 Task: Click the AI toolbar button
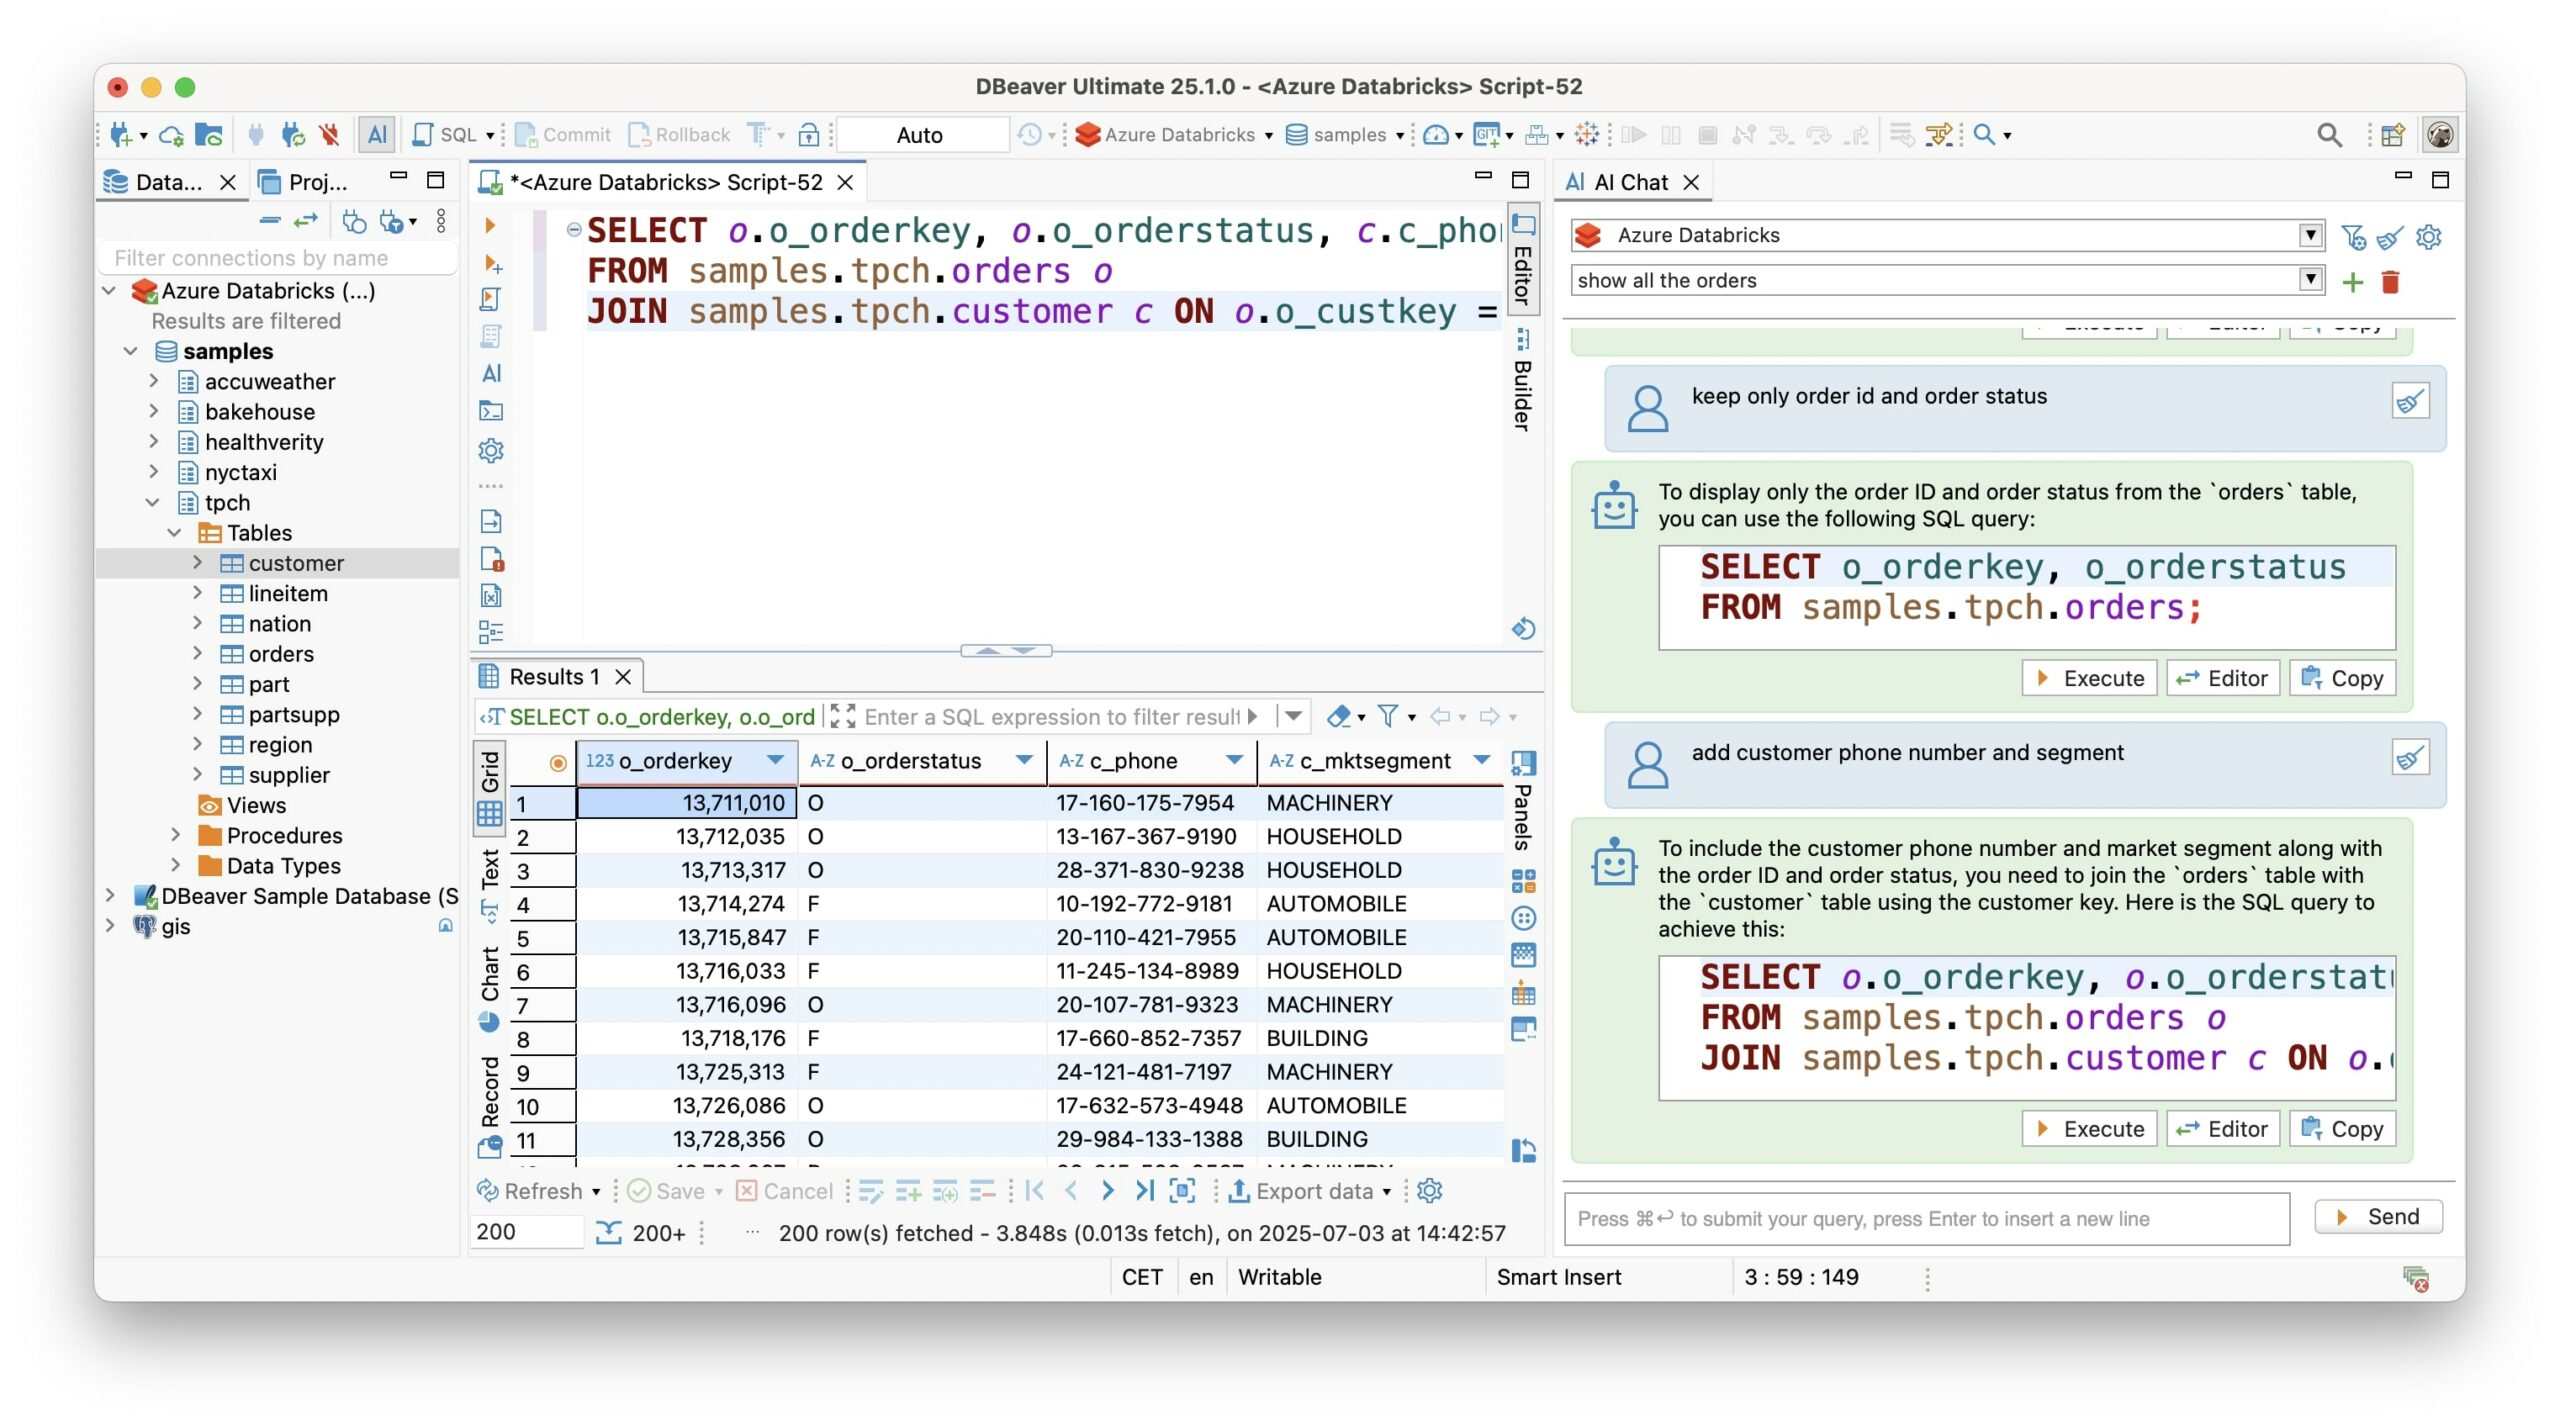tap(377, 134)
